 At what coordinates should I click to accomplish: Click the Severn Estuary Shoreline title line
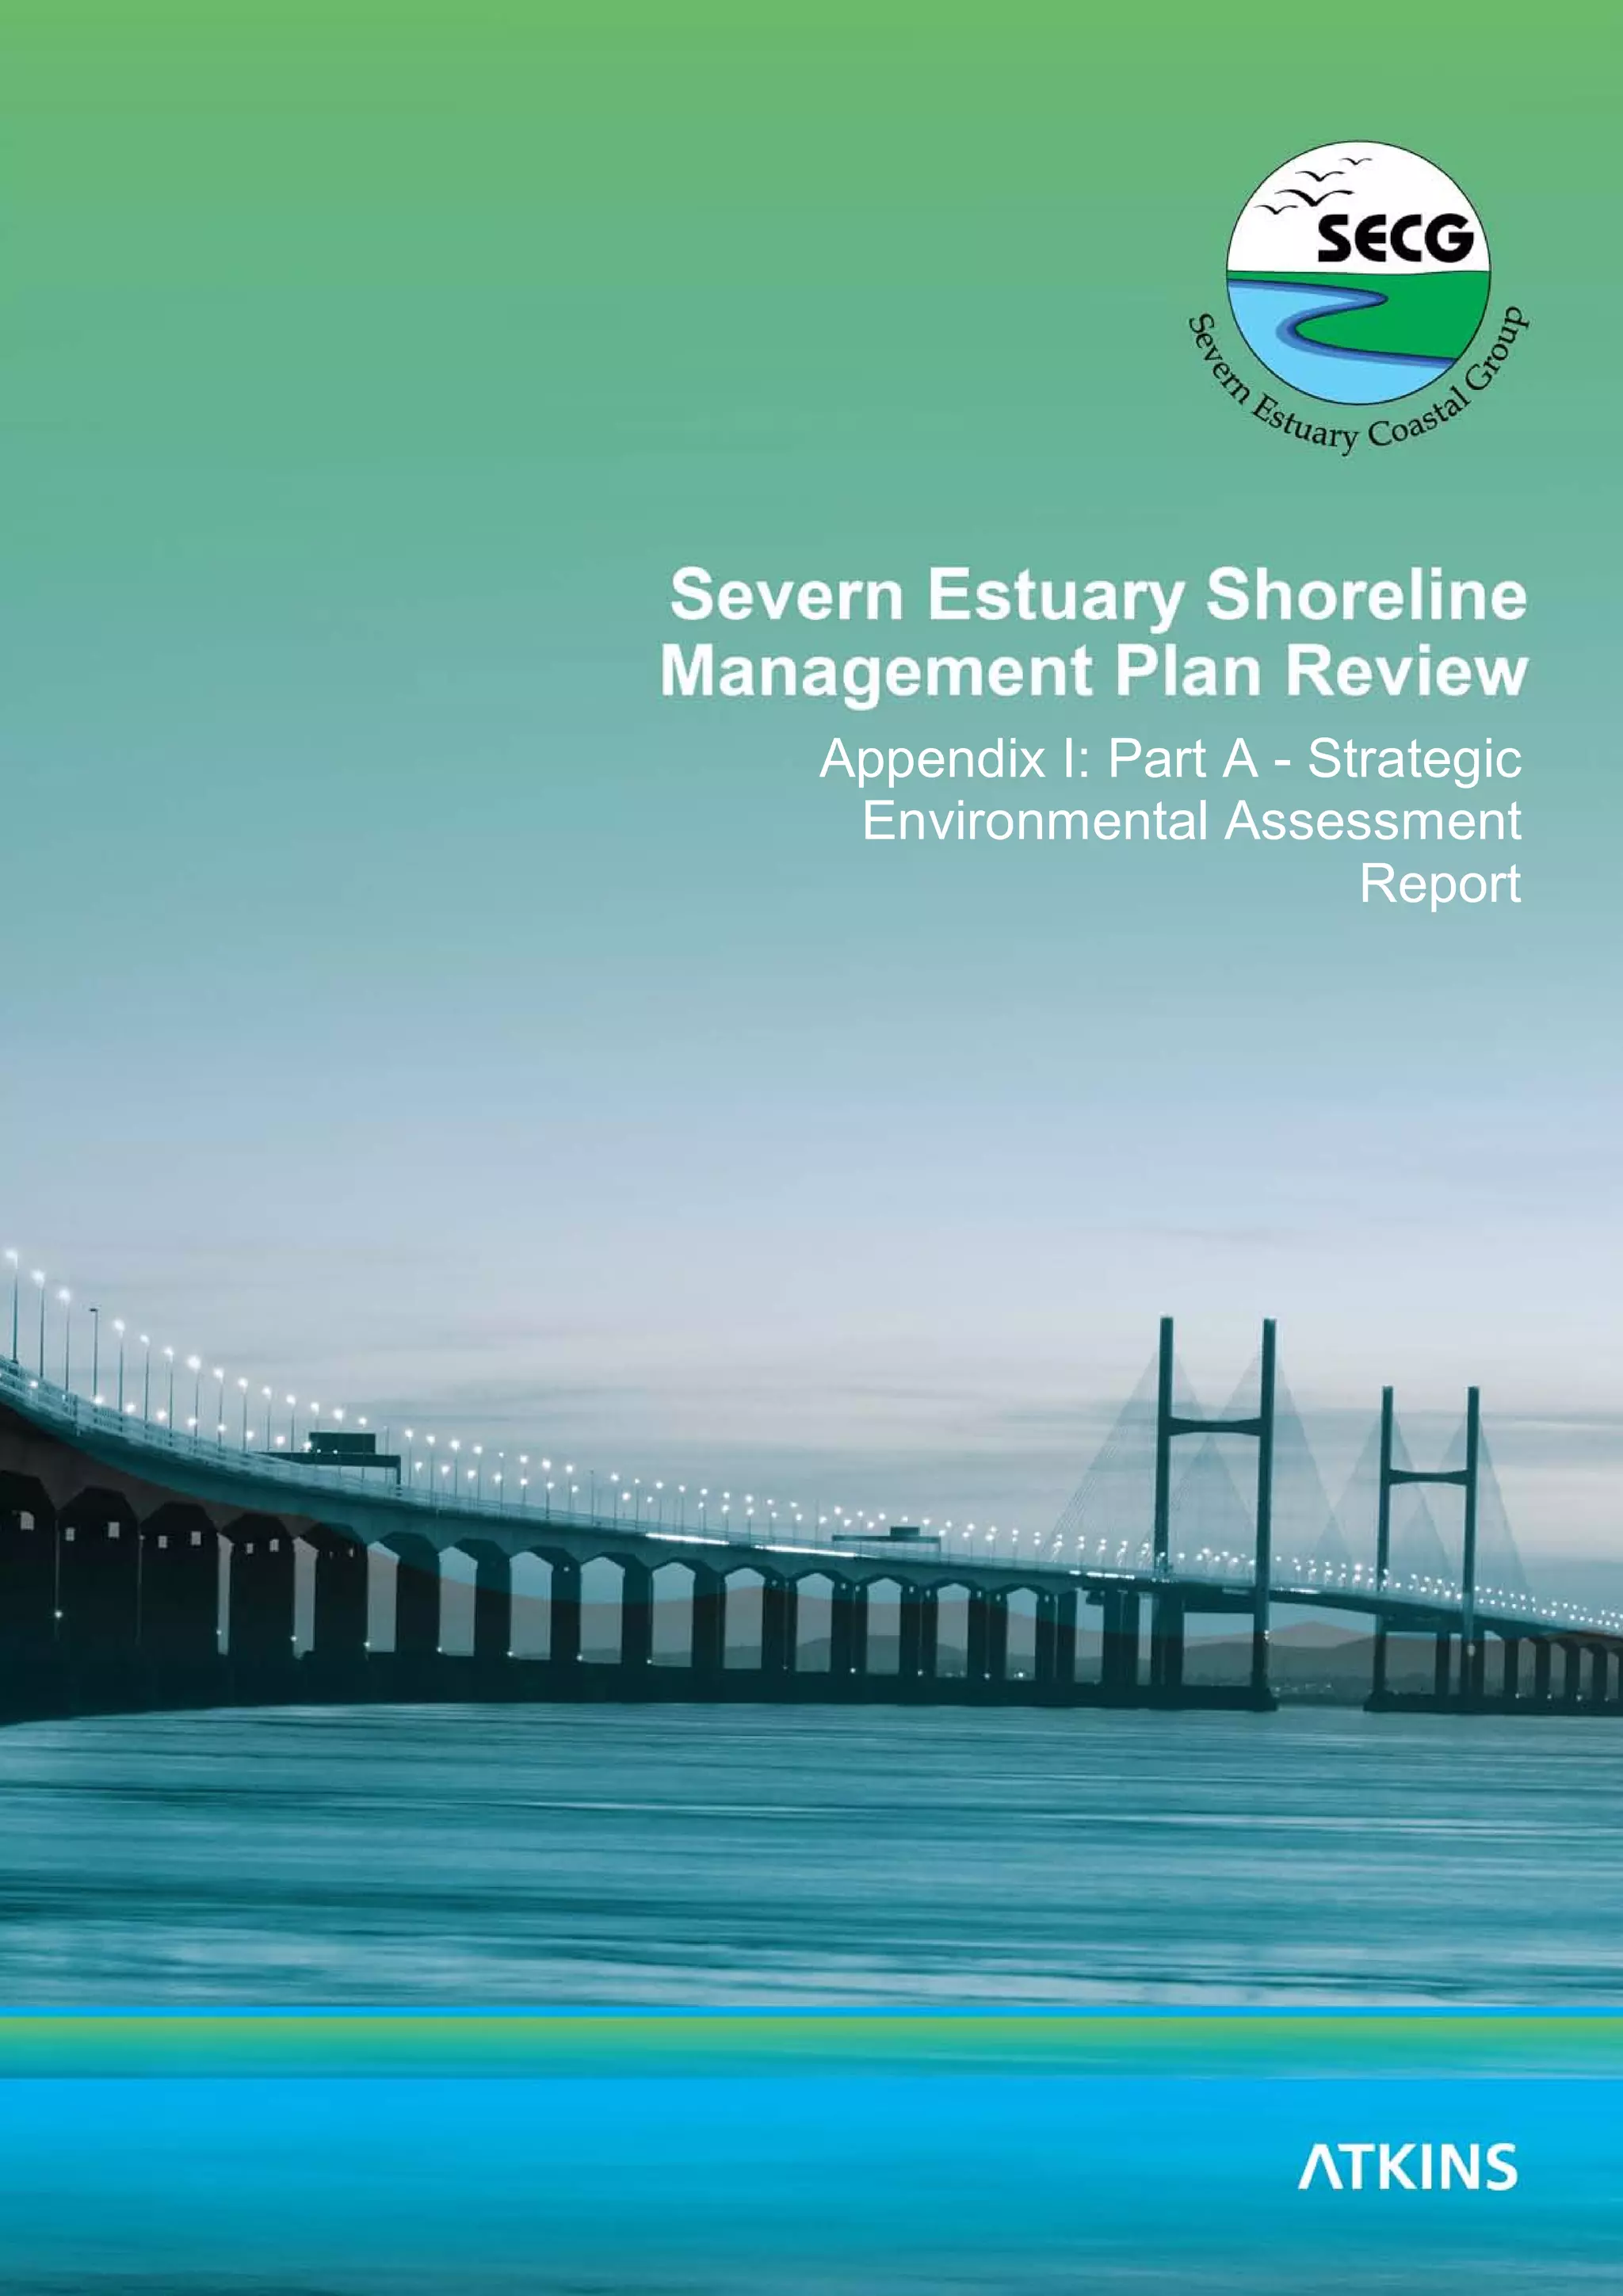tap(1097, 597)
